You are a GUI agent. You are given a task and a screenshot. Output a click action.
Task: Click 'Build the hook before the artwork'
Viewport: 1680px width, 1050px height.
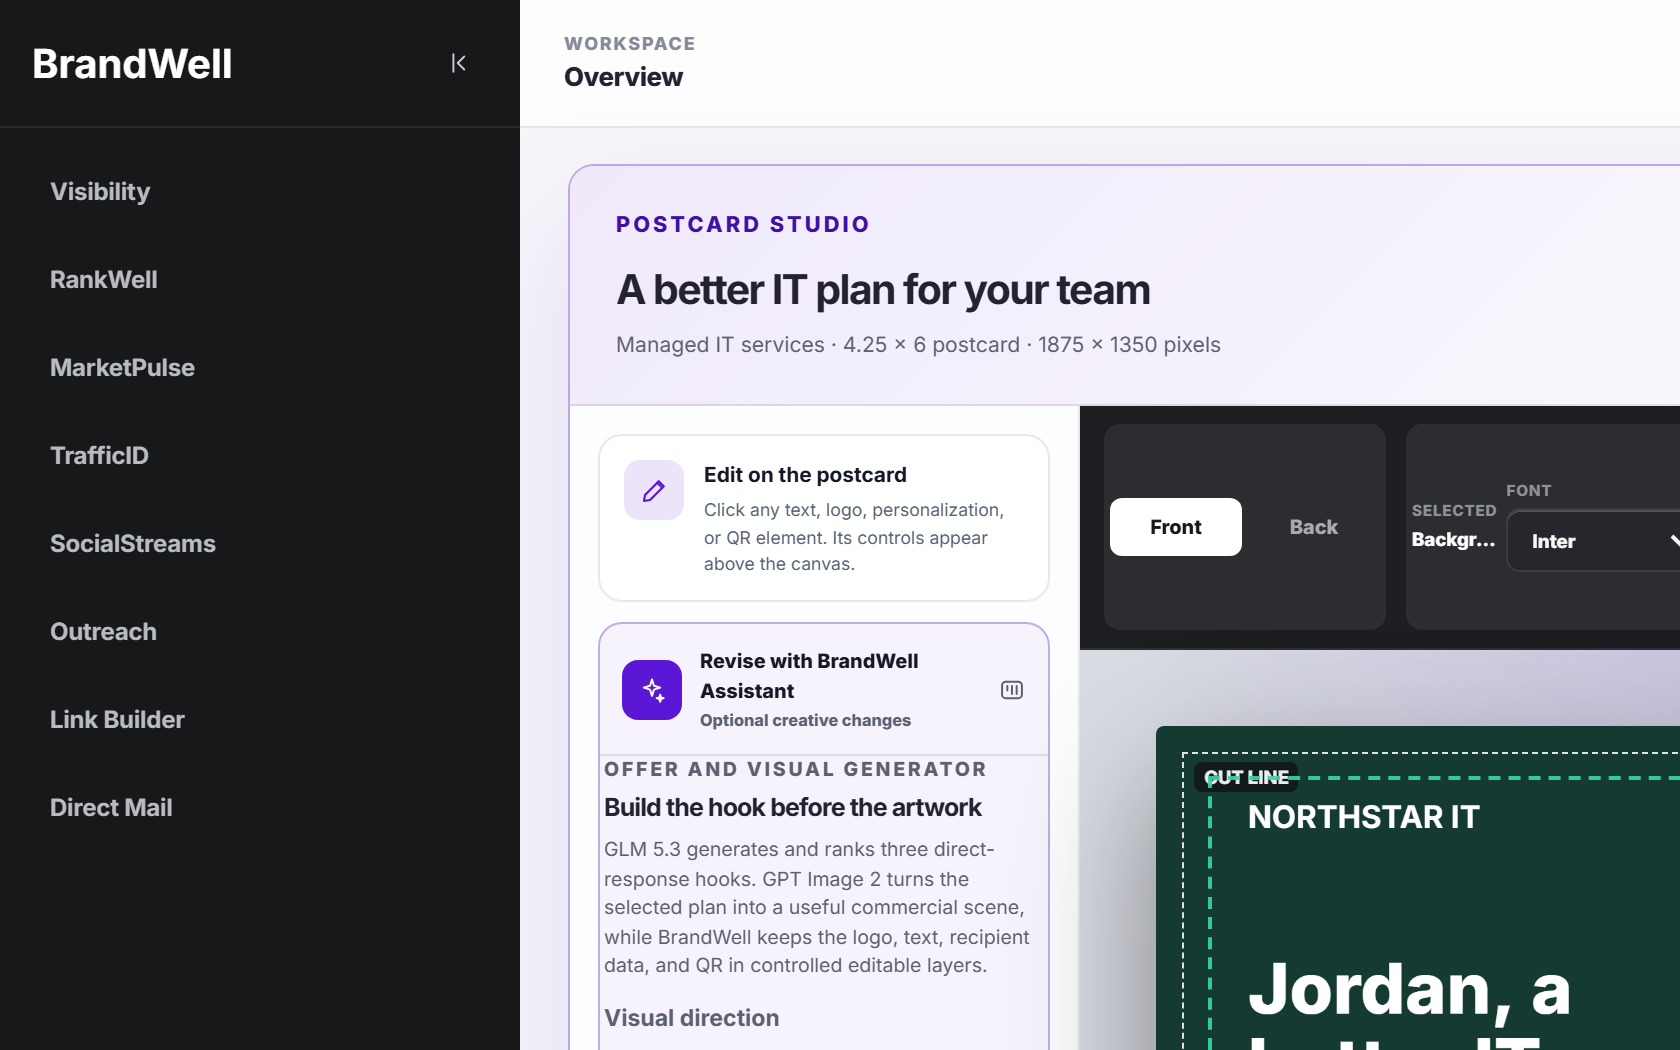tap(793, 807)
